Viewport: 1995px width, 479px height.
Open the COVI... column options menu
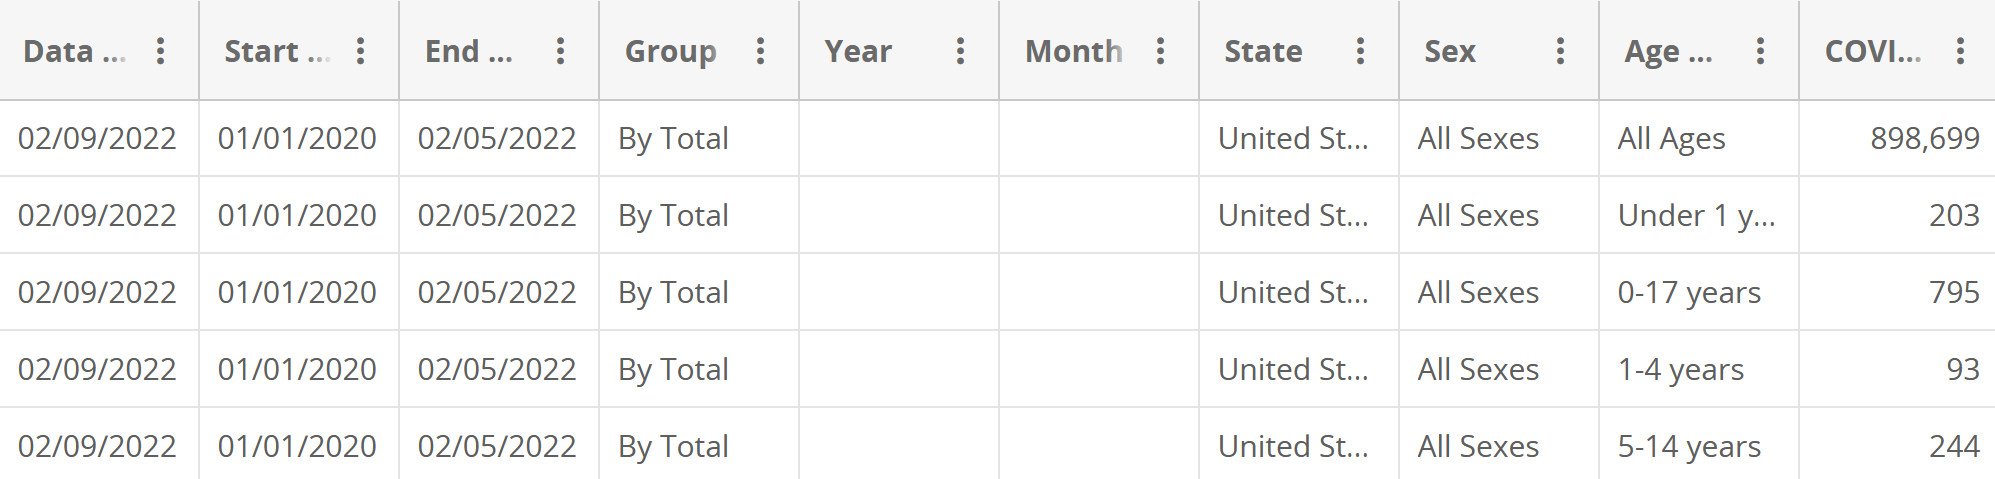pyautogui.click(x=1960, y=51)
